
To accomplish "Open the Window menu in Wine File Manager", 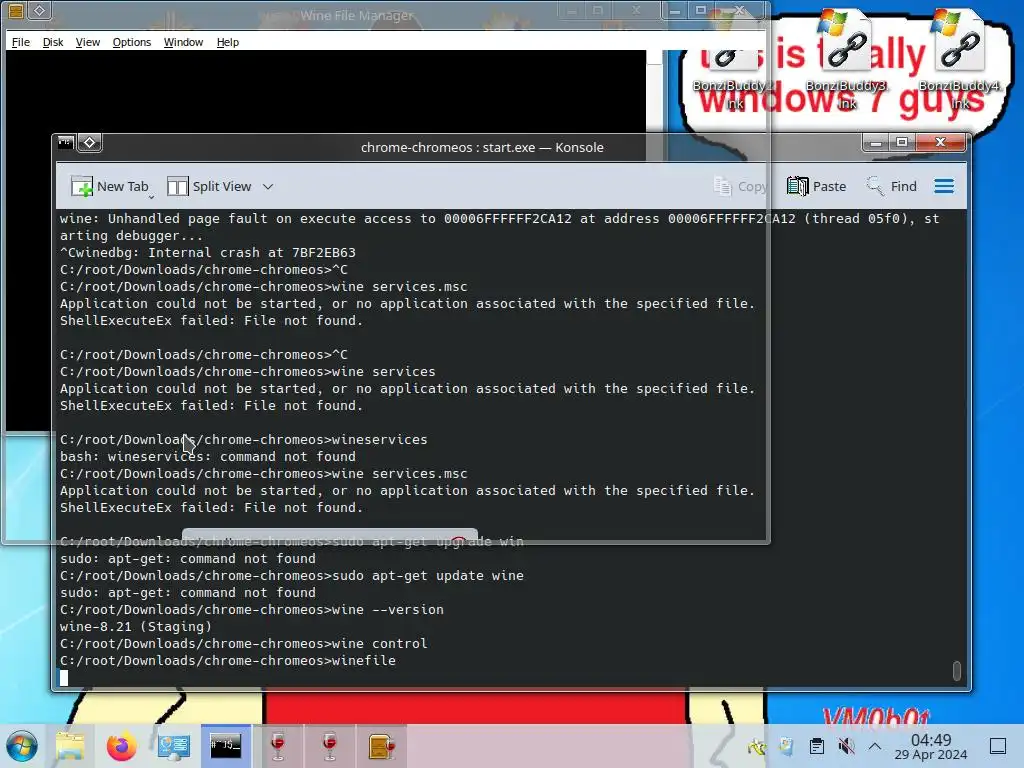I will pos(183,42).
